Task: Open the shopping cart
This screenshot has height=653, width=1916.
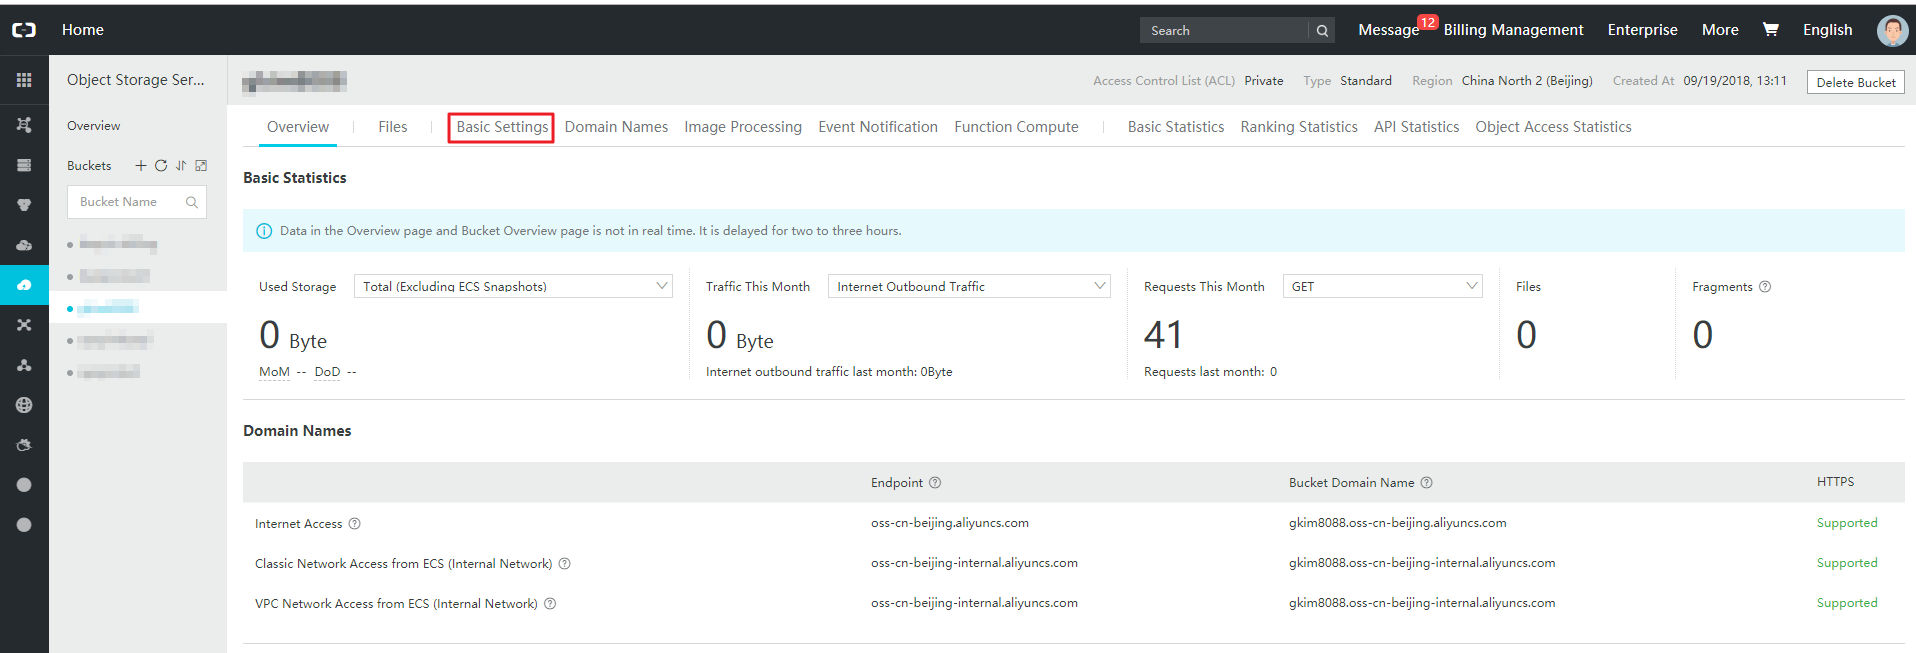Action: pos(1770,30)
